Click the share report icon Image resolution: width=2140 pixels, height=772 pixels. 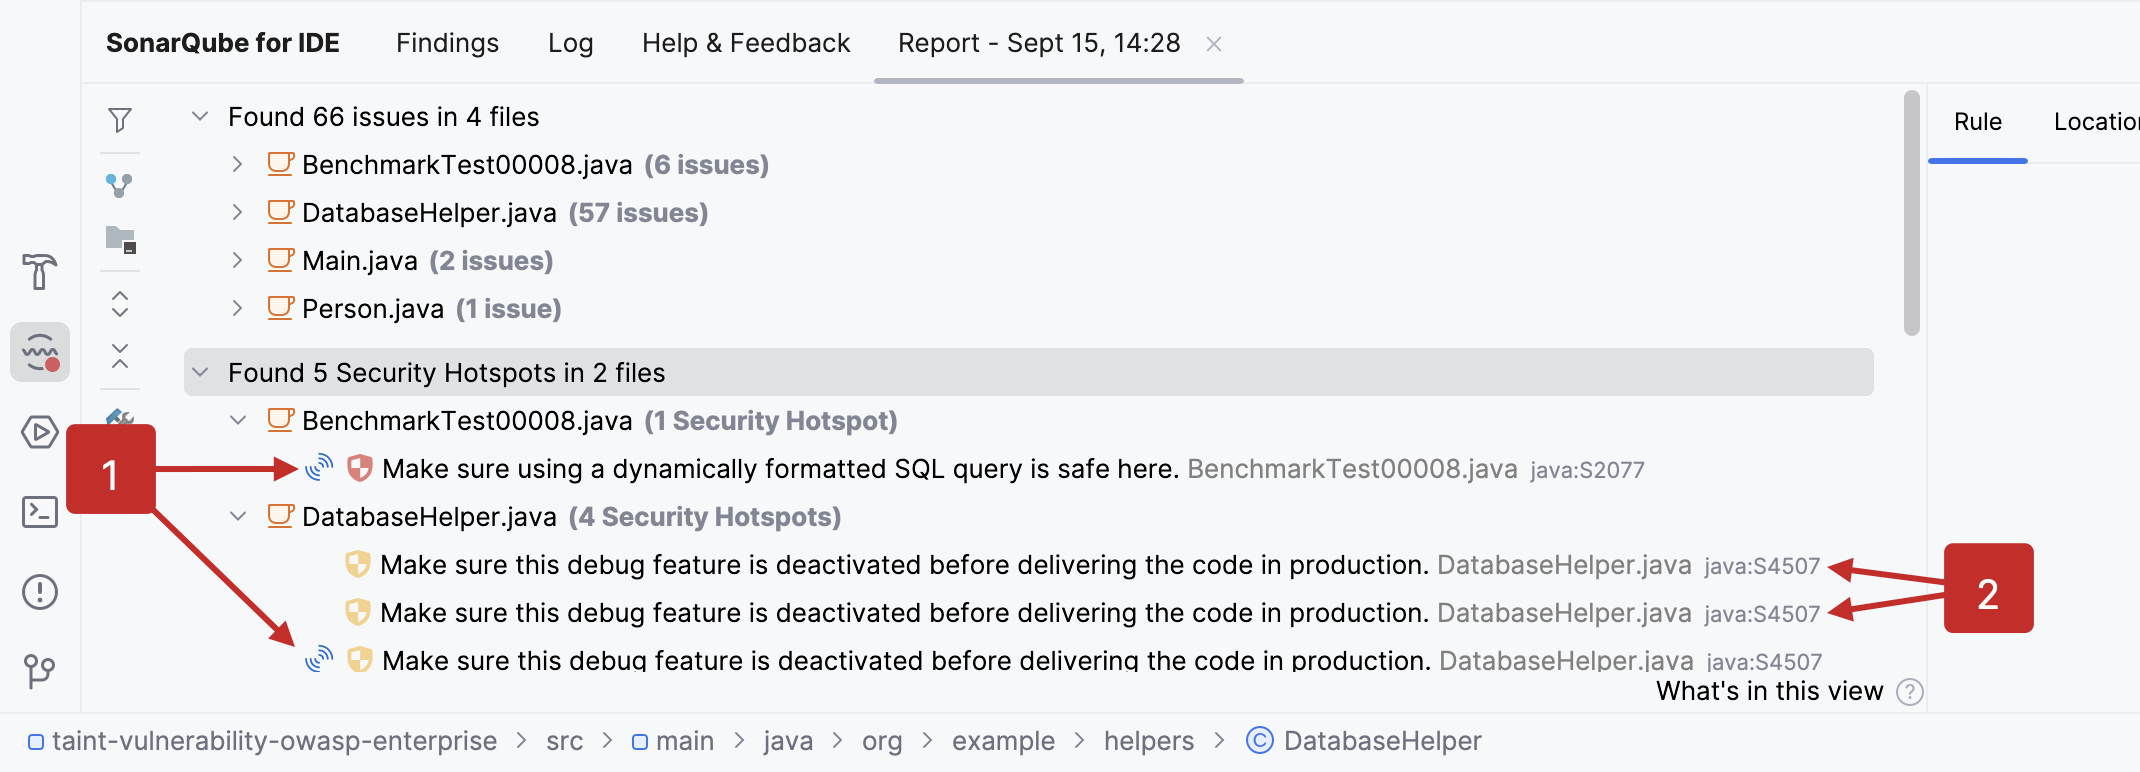(x=119, y=183)
